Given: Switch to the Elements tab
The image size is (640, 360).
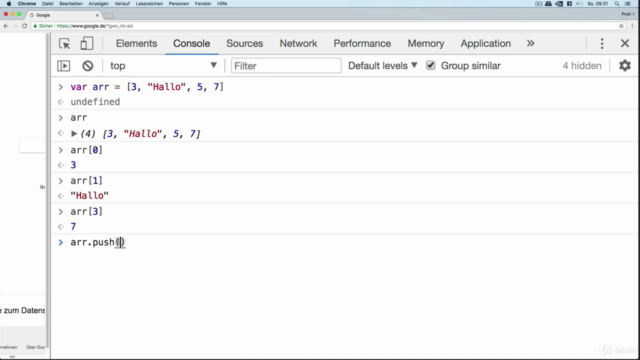Looking at the screenshot, I should [136, 43].
